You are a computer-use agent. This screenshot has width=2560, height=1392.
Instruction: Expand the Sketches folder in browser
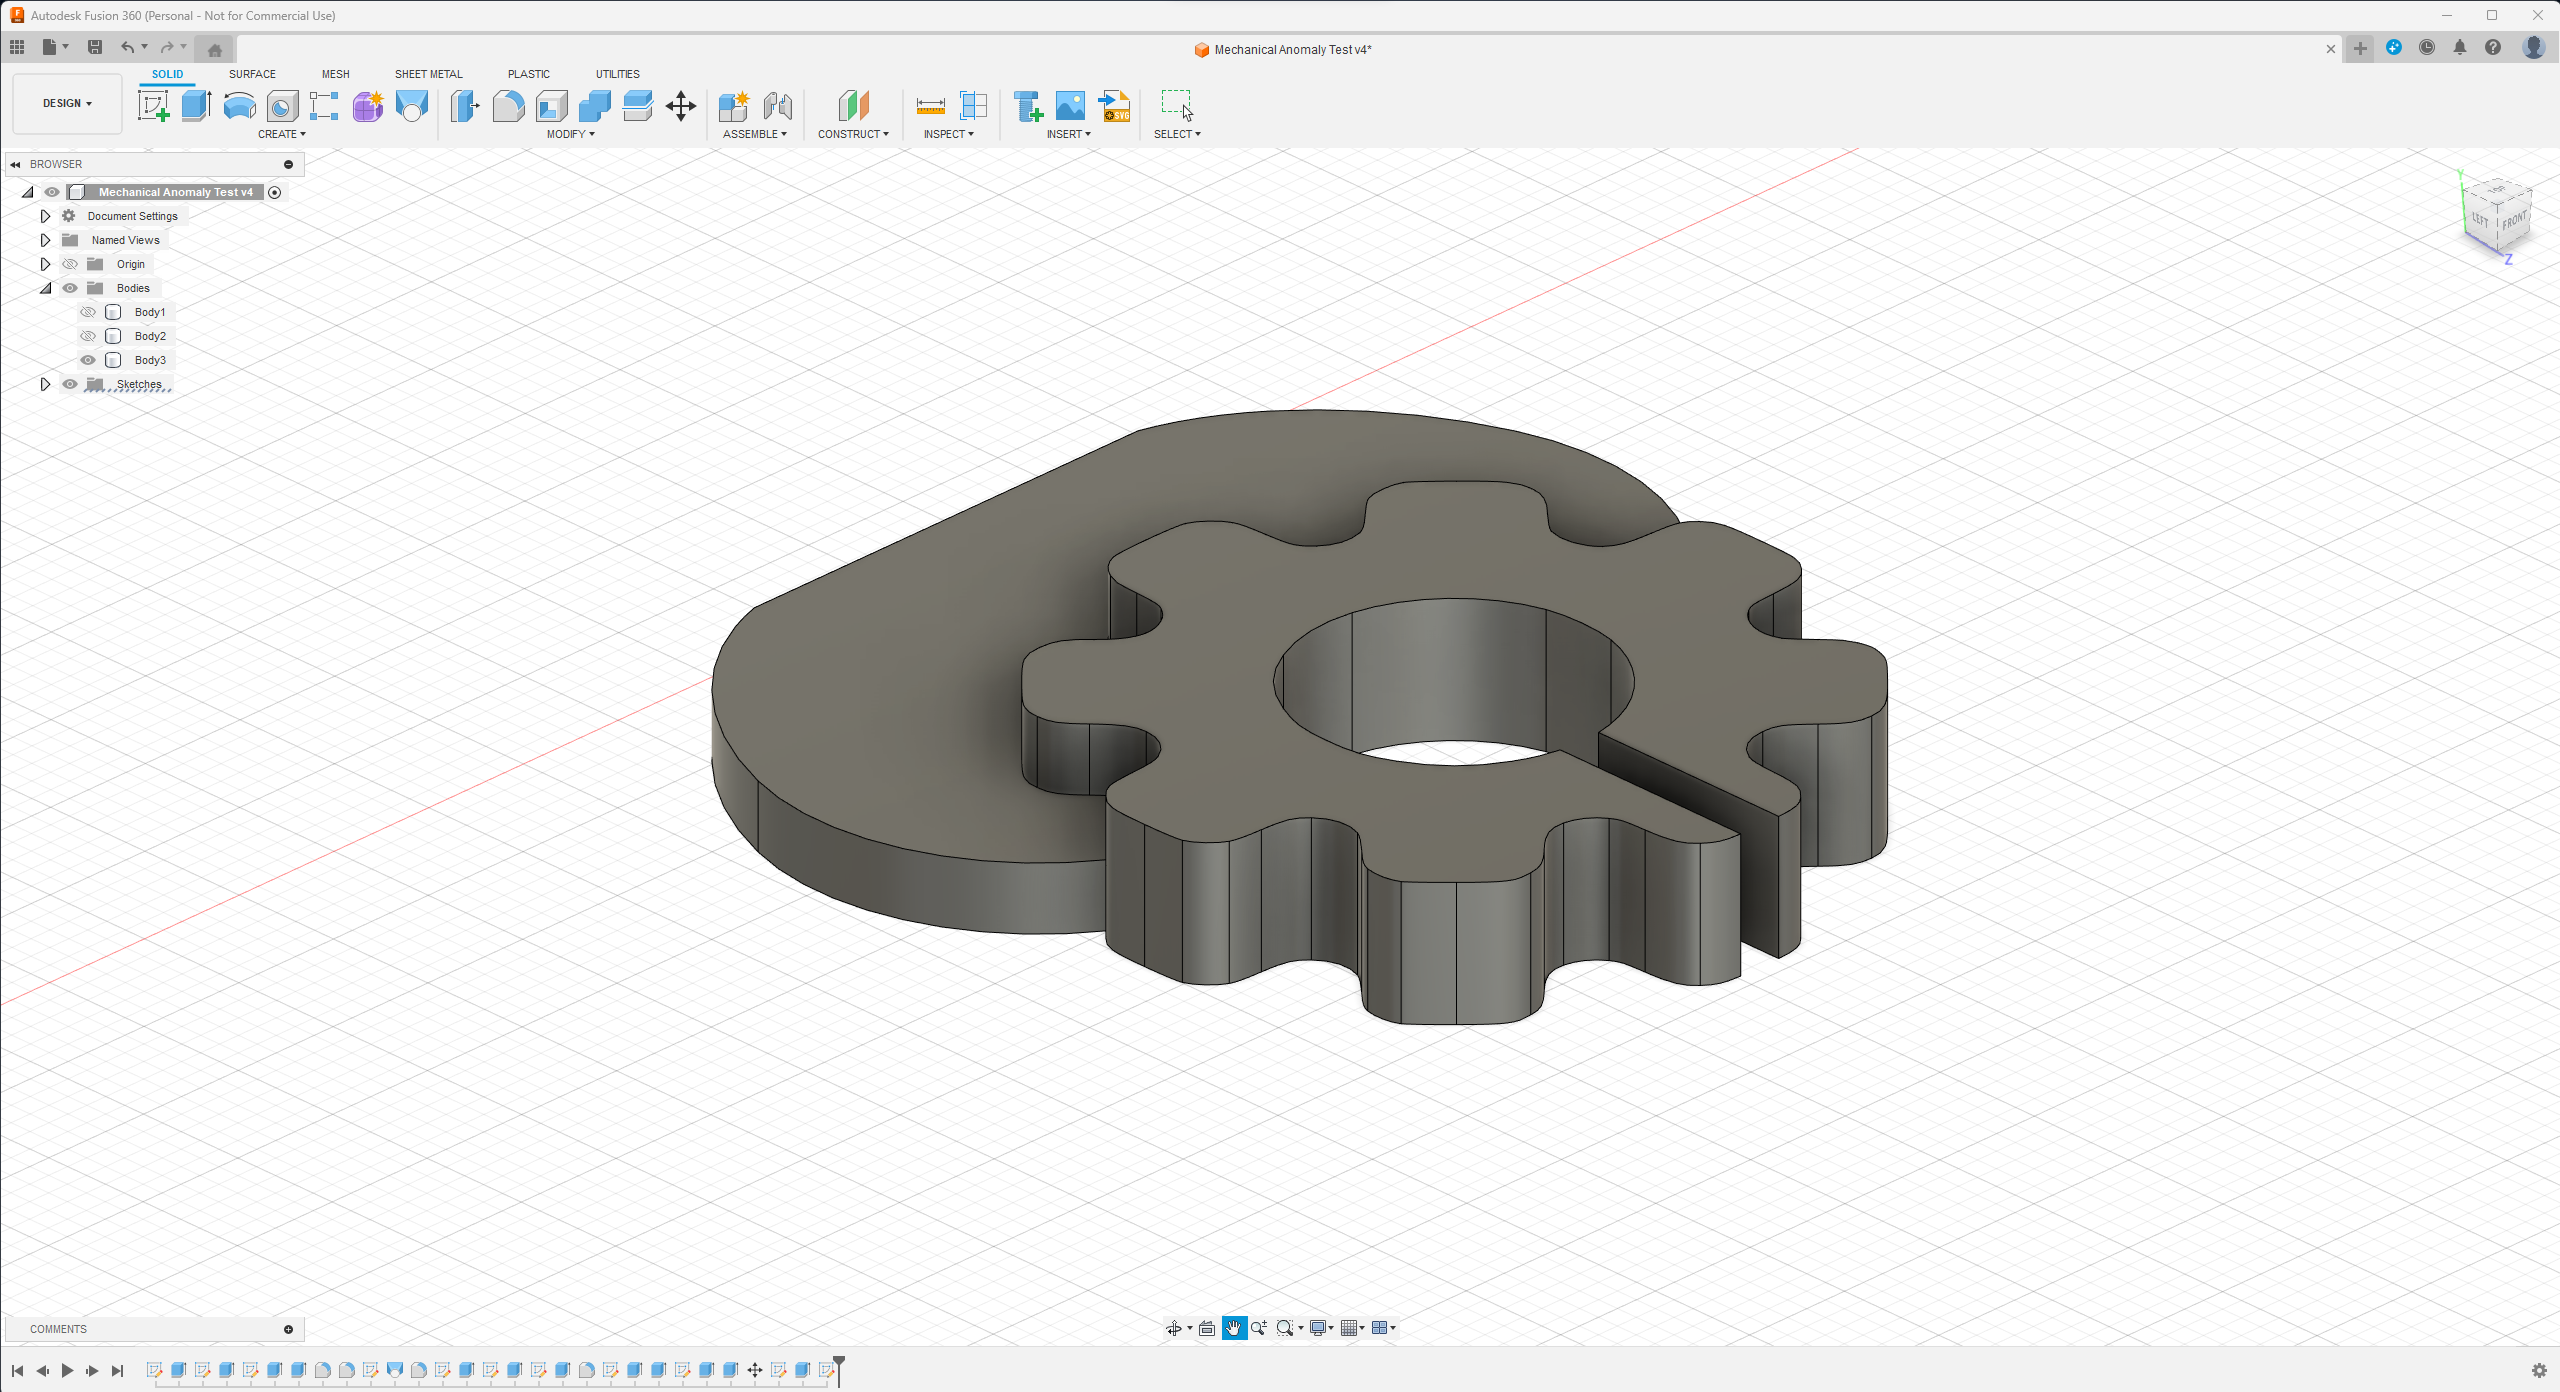coord(45,384)
